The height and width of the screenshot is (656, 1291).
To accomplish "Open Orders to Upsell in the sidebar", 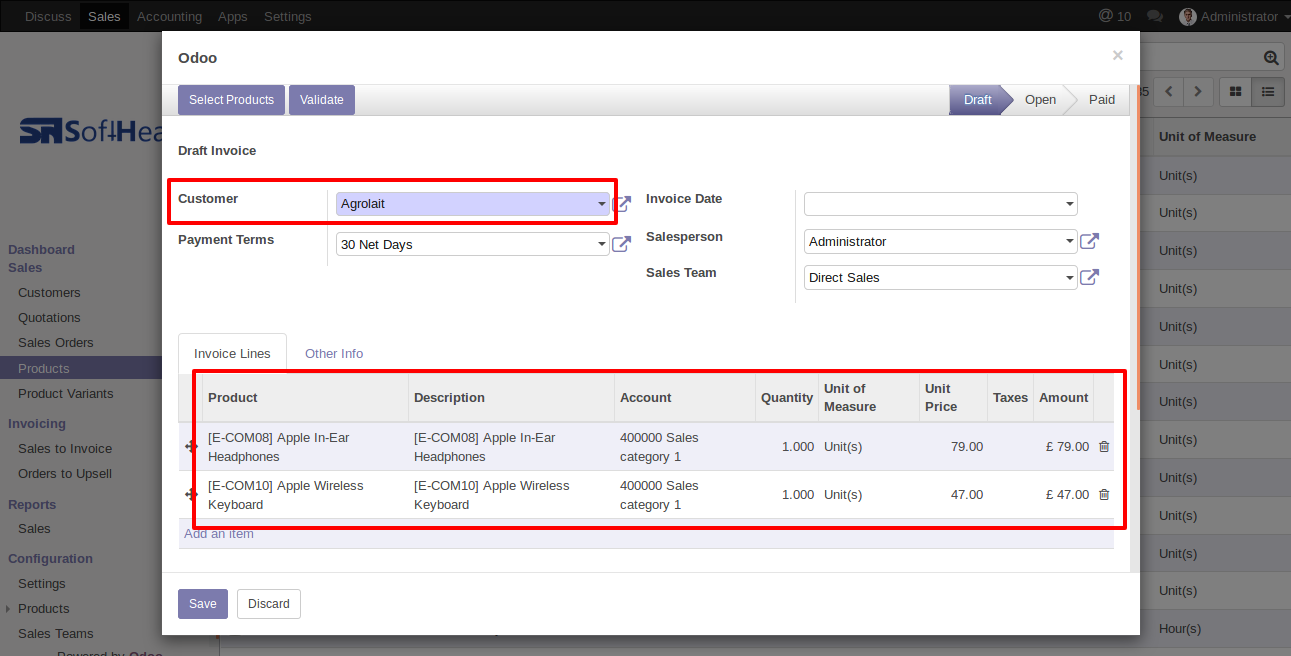I will pos(65,474).
